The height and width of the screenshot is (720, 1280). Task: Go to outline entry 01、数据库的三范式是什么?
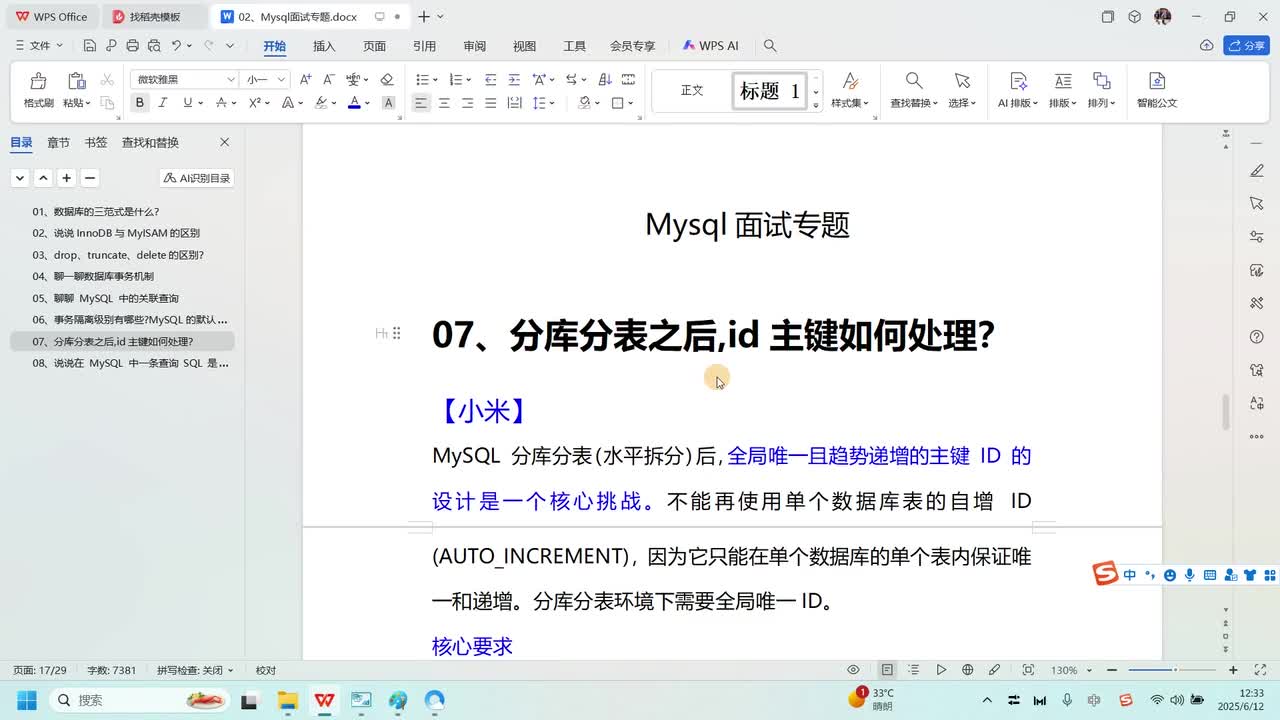click(x=96, y=212)
